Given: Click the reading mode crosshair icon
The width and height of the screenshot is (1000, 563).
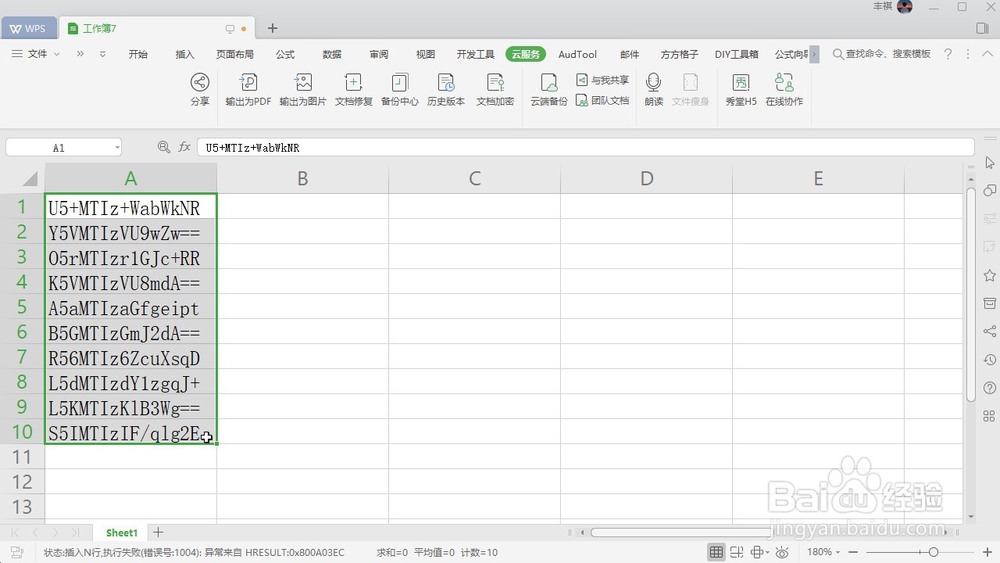Looking at the screenshot, I should (x=758, y=552).
